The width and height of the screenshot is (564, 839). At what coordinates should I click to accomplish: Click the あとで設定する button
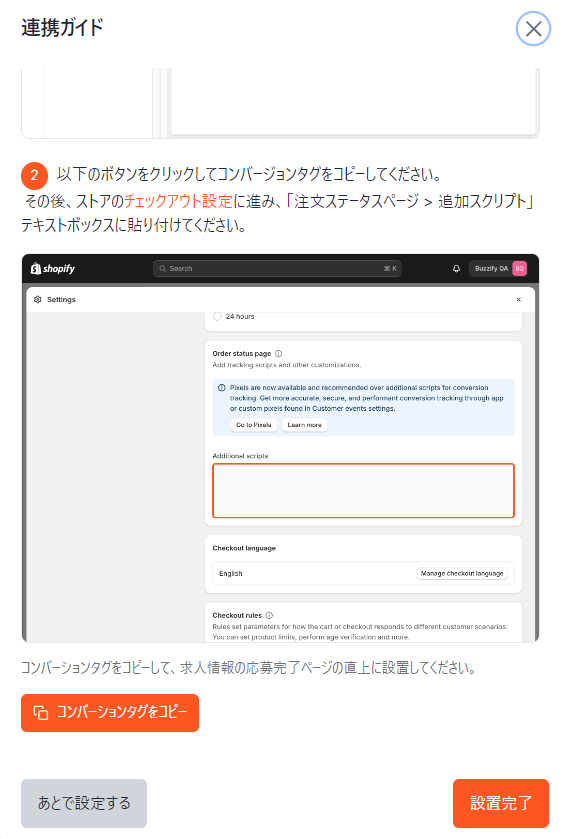(x=84, y=803)
